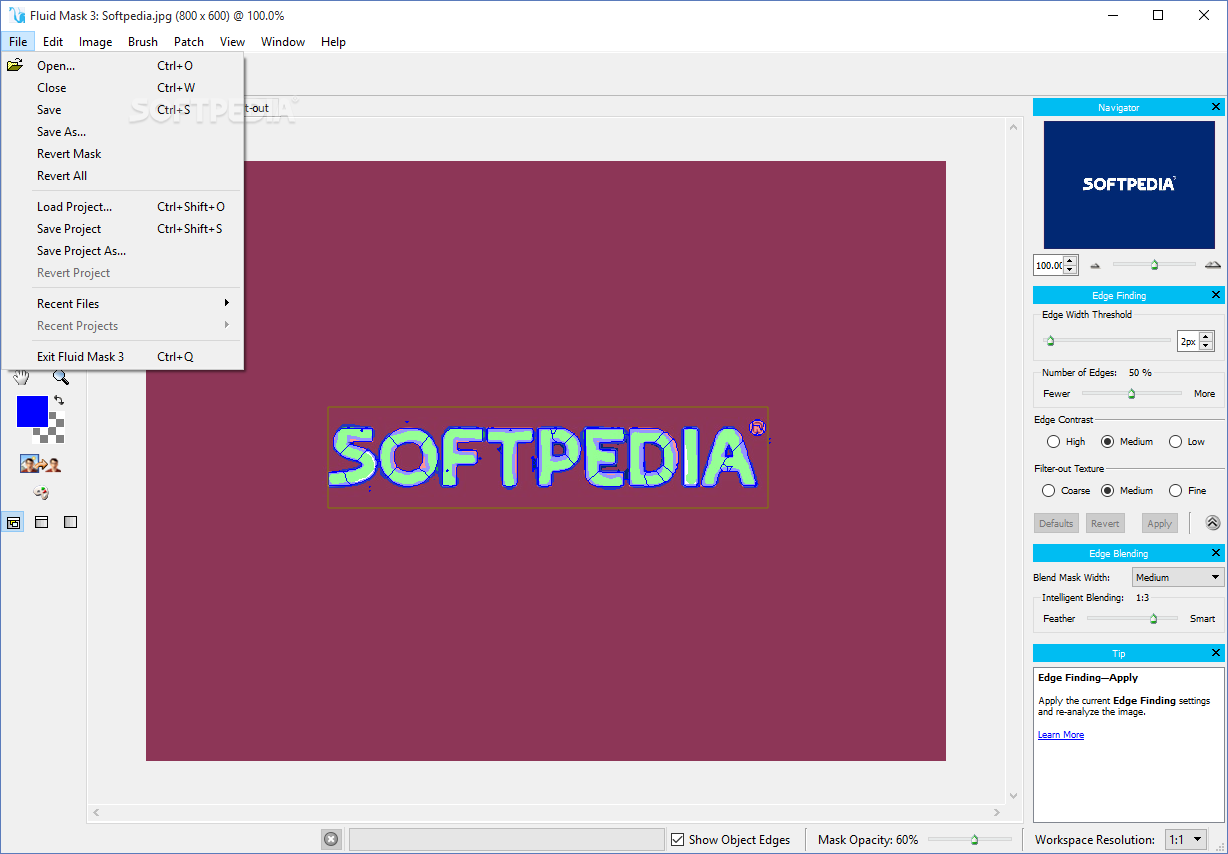Select Coarse filter-out texture
Screen dimensions: 1228x854
1048,490
